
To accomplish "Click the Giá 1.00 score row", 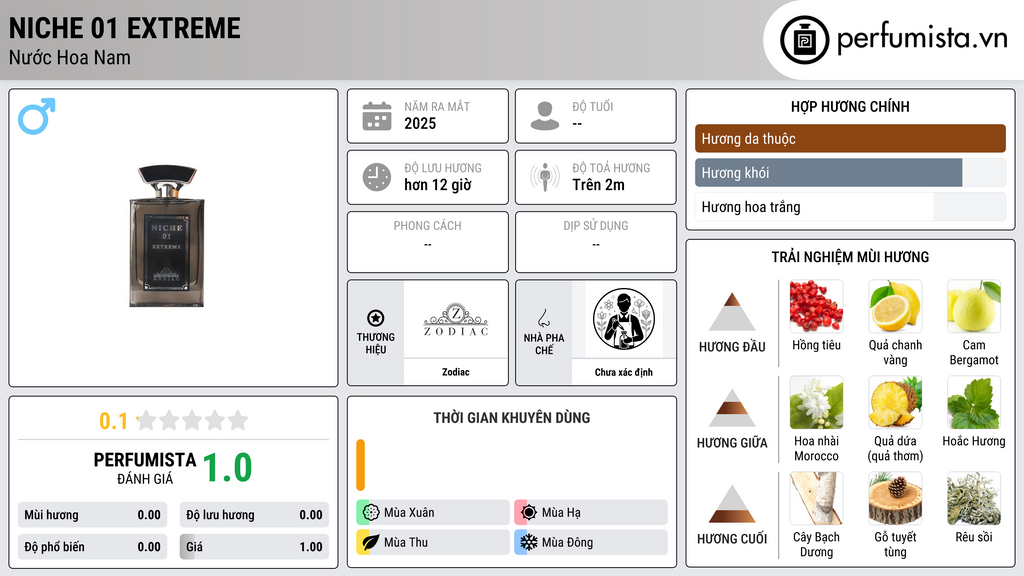I will [x=254, y=547].
